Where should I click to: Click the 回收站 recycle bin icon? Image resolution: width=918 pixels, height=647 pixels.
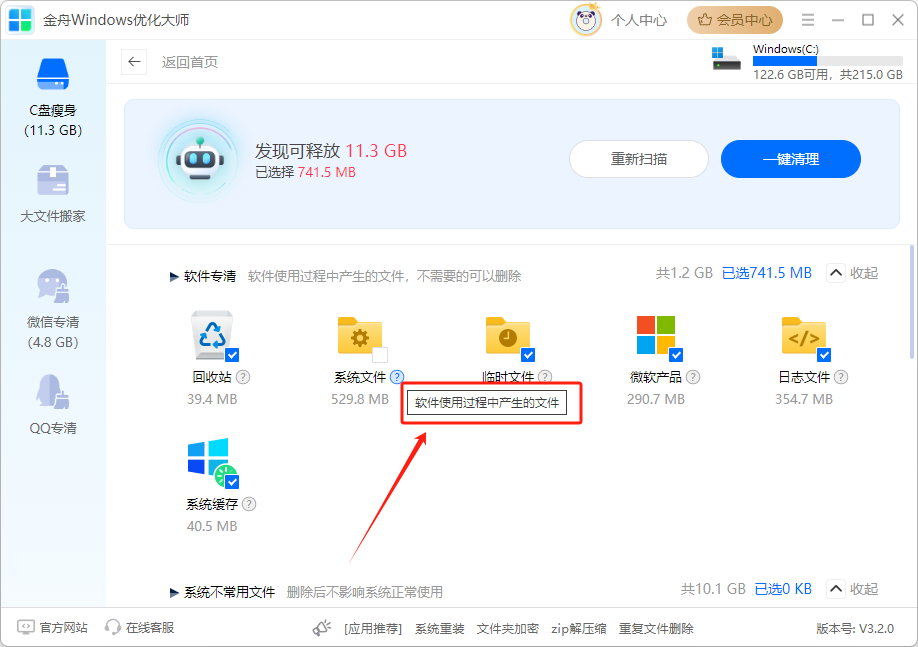pyautogui.click(x=212, y=334)
